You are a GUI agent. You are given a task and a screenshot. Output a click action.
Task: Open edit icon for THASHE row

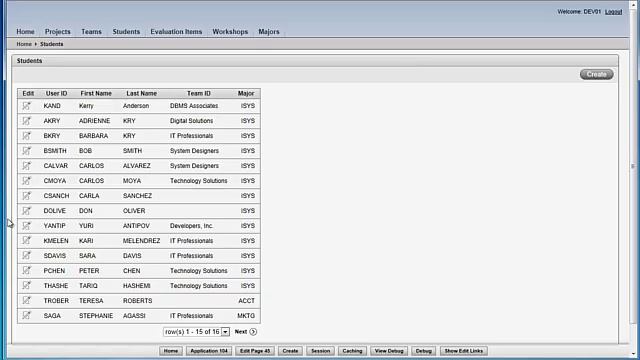pos(27,285)
